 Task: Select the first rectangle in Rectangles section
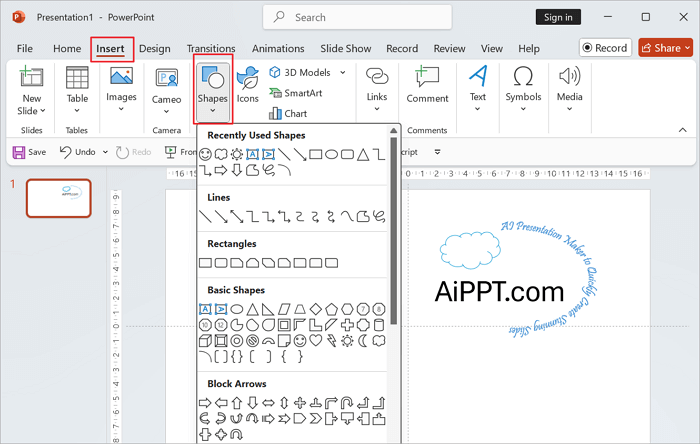point(205,263)
